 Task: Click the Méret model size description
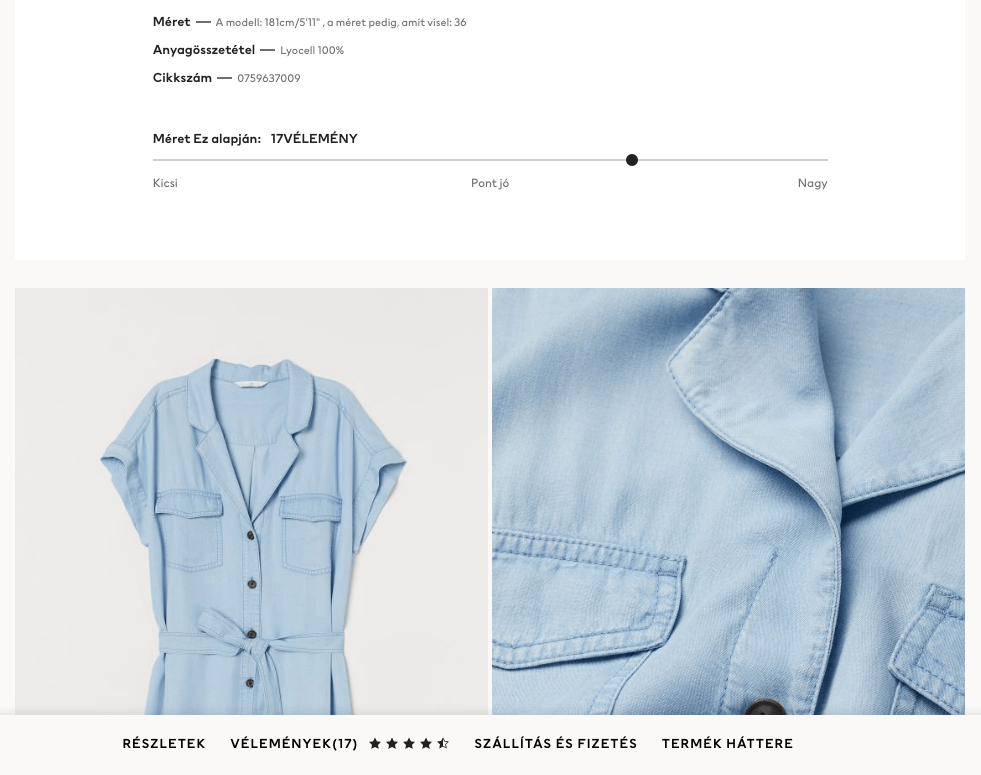[341, 23]
